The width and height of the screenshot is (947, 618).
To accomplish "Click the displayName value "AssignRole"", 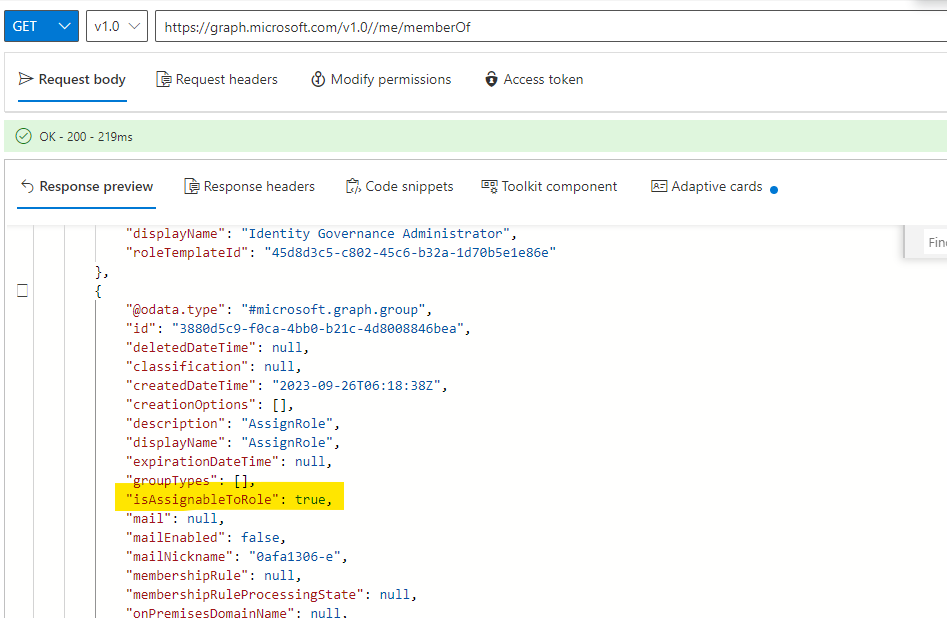I will [x=287, y=443].
